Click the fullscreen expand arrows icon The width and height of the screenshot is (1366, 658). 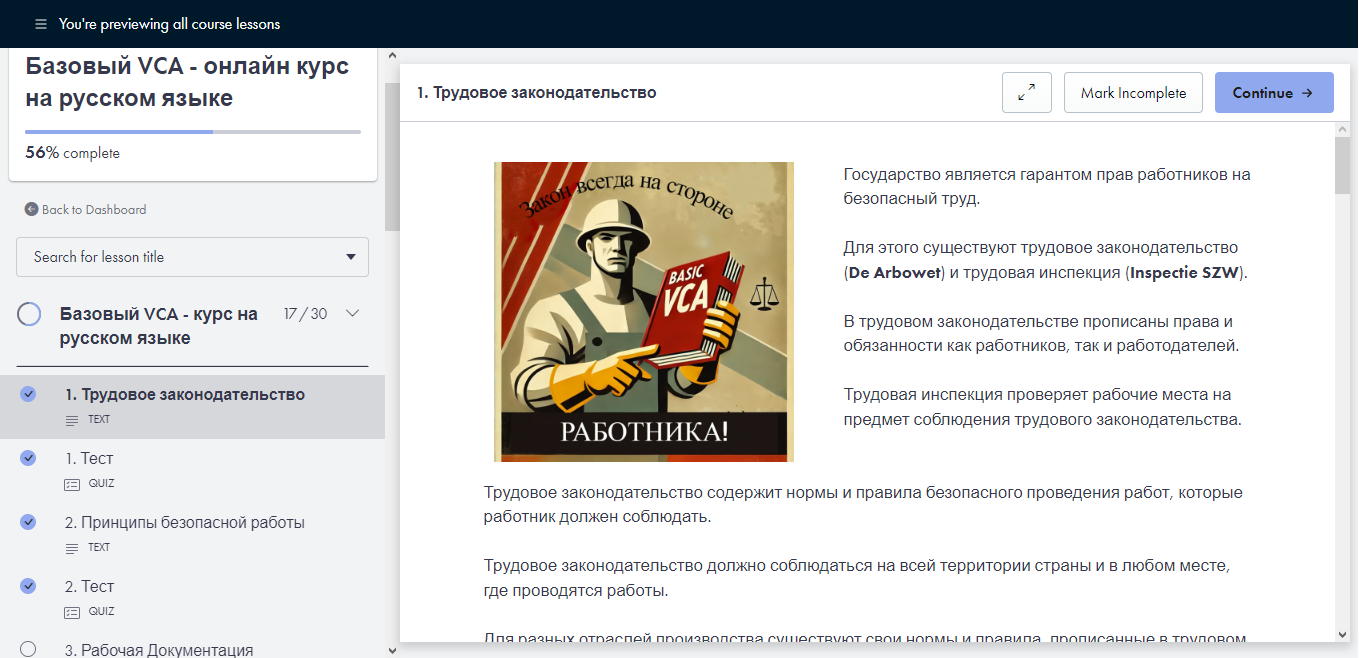pyautogui.click(x=1027, y=93)
